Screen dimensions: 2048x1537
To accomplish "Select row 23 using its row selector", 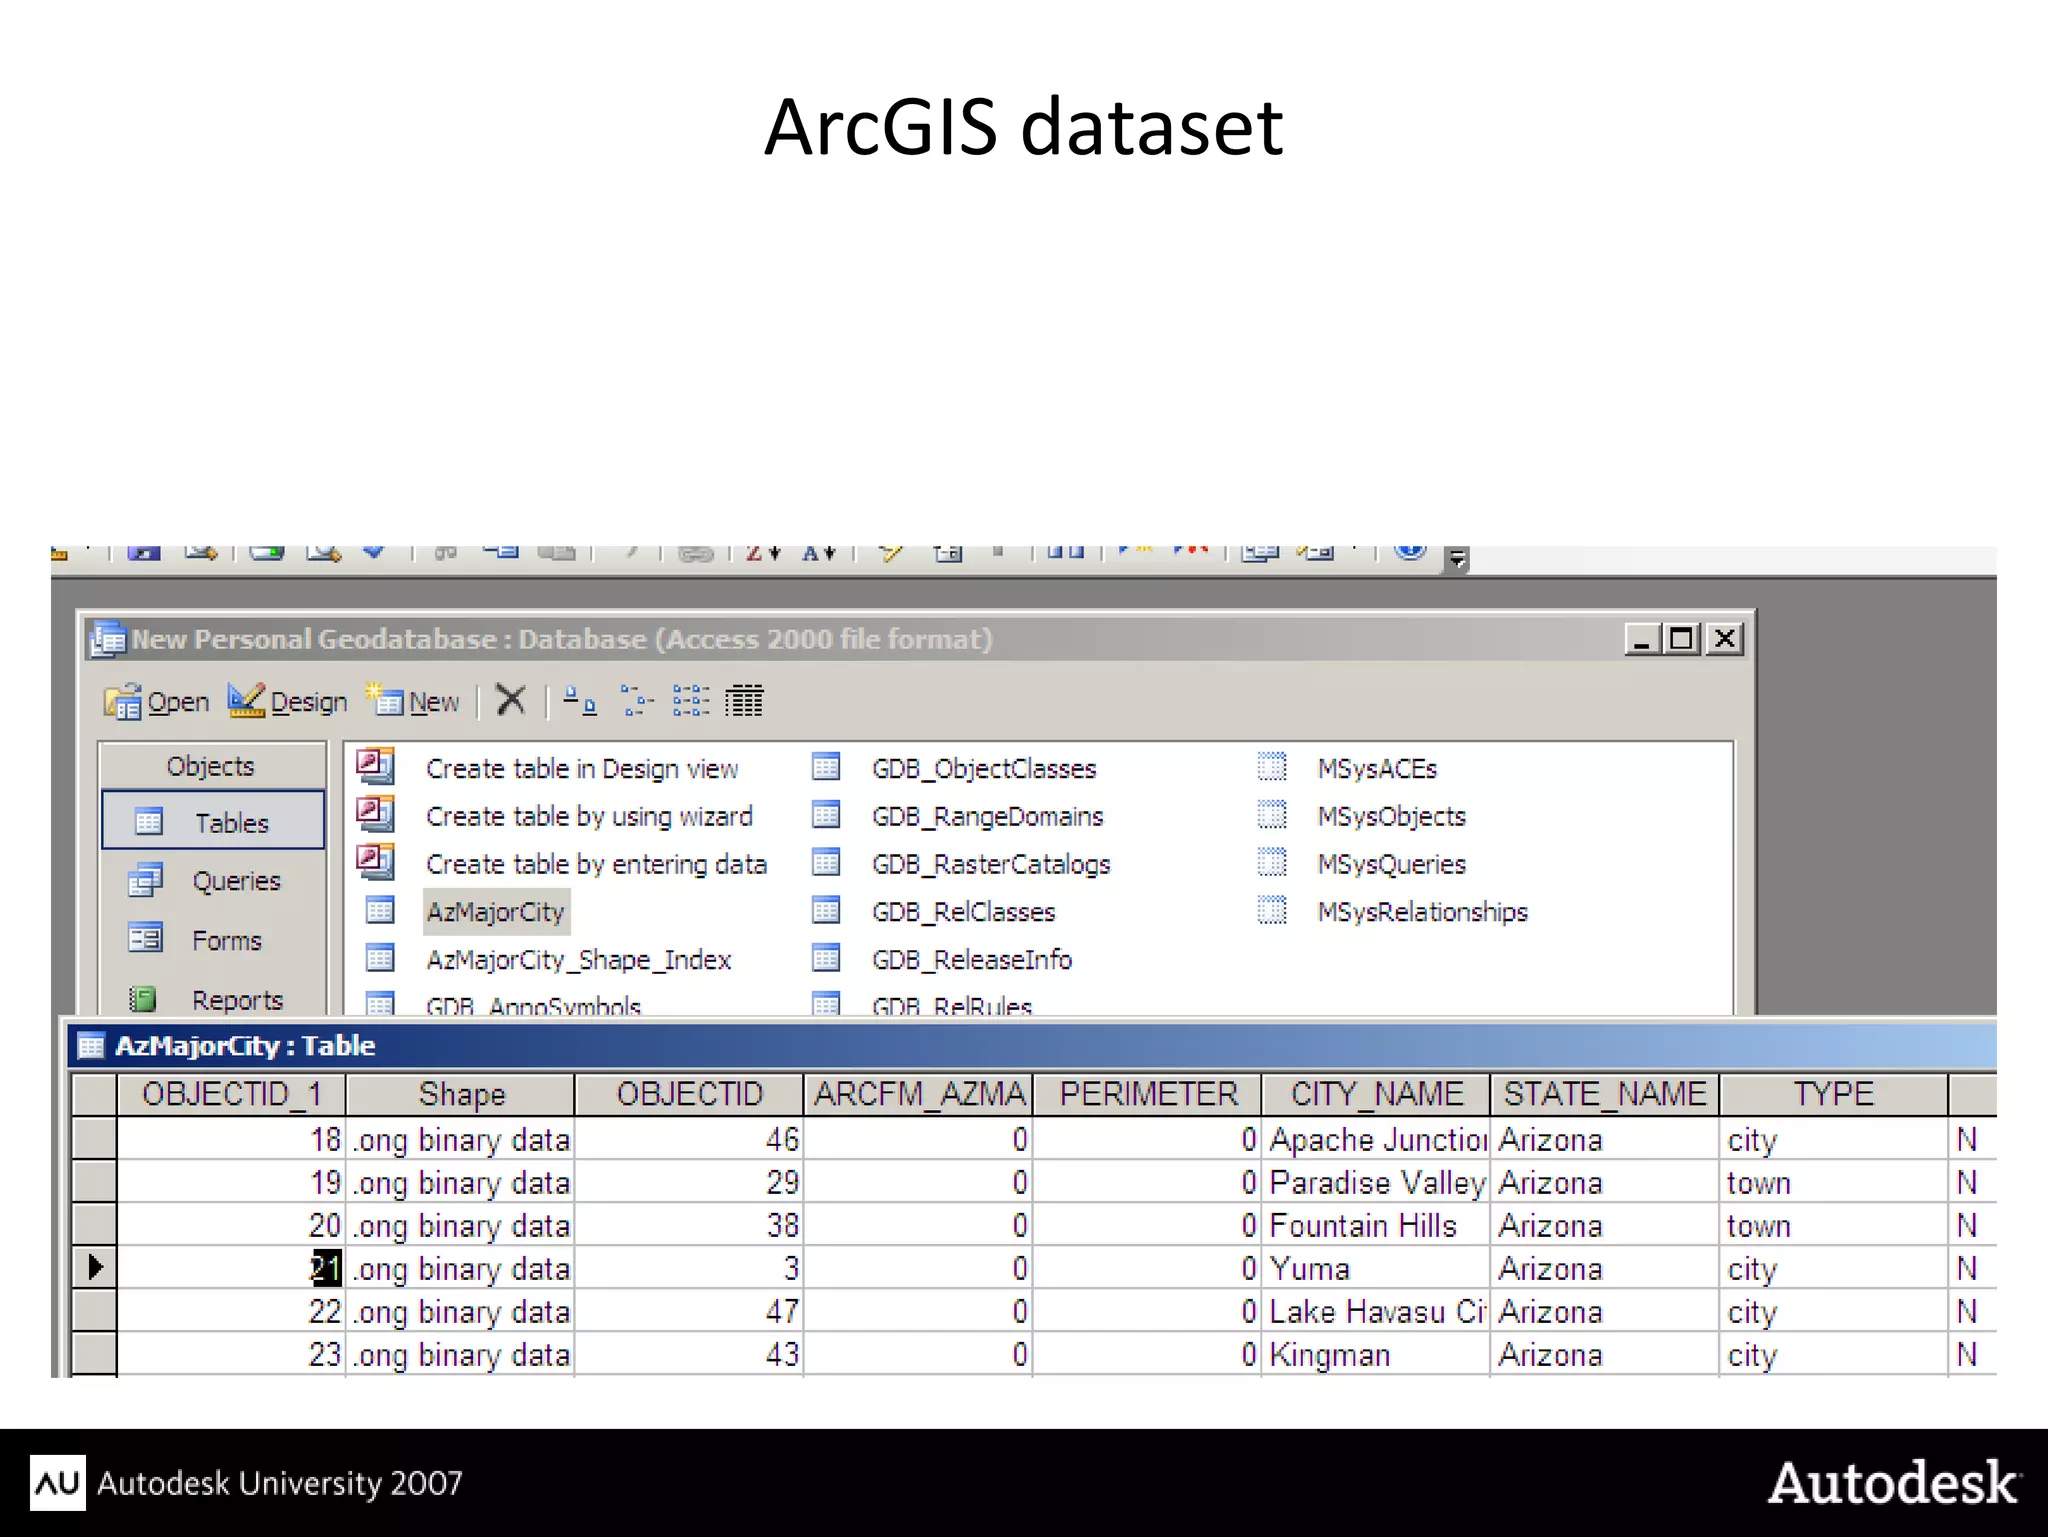I will (95, 1354).
